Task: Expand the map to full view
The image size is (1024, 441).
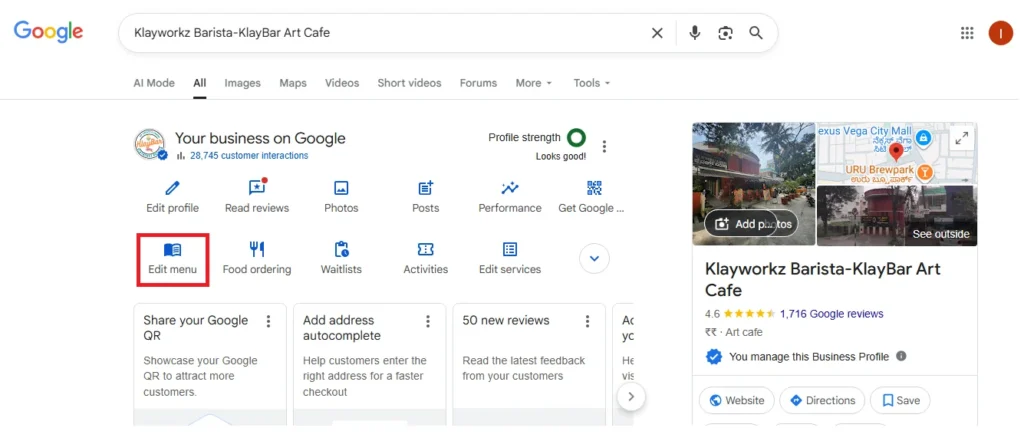Action: coord(962,138)
